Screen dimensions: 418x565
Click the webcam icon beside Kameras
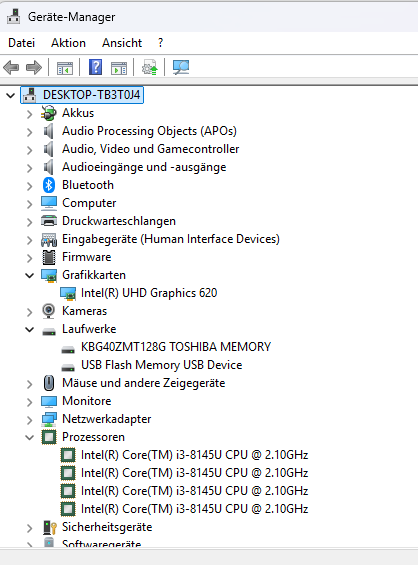tap(49, 311)
